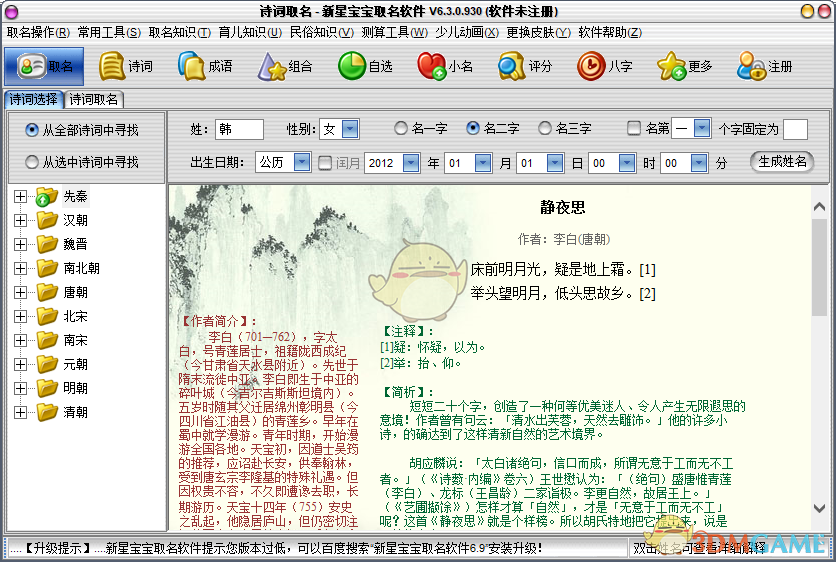Open the 自选 pie-chart tool
The width and height of the screenshot is (836, 562).
[x=365, y=66]
